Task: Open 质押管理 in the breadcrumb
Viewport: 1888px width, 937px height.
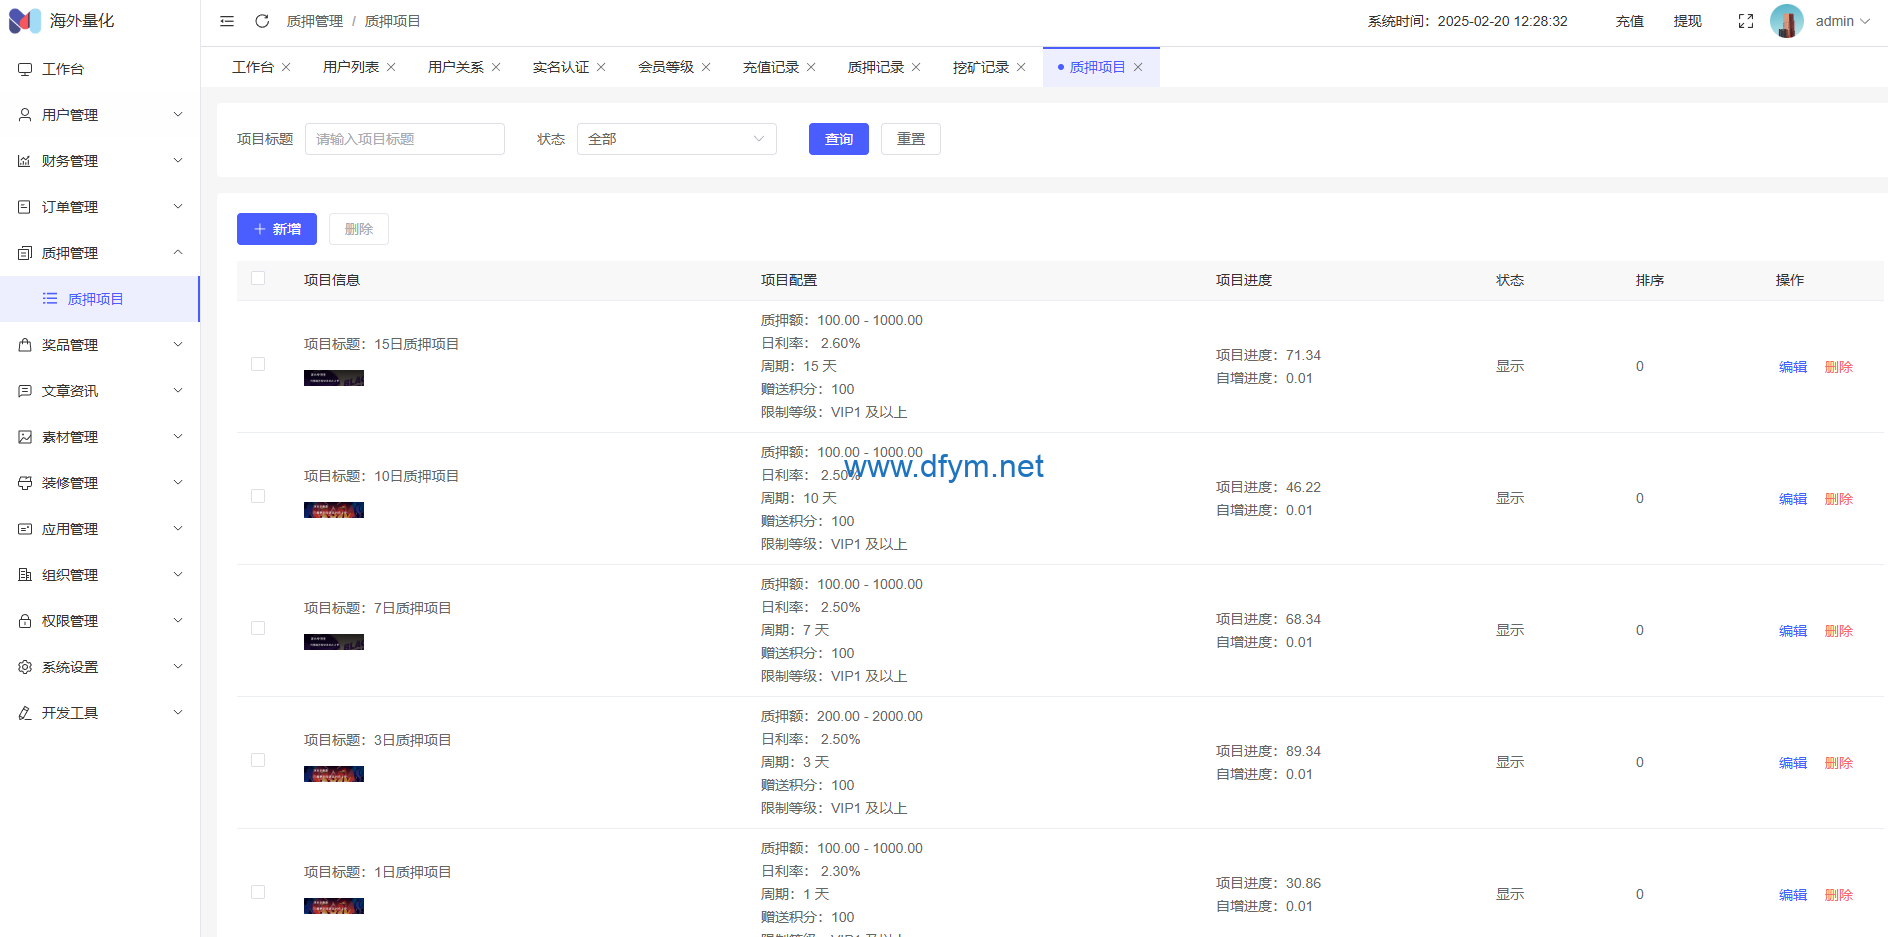Action: (315, 21)
